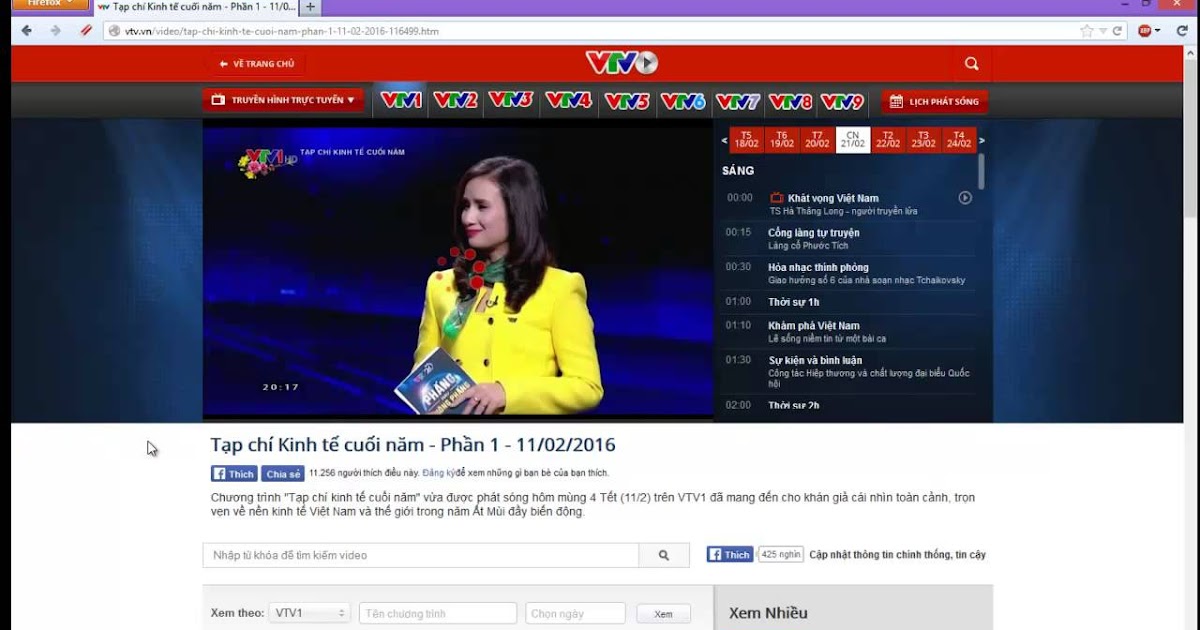Open the Truyền Hình Trực Tuyến dropdown
Image resolution: width=1200 pixels, height=630 pixels.
[x=283, y=100]
